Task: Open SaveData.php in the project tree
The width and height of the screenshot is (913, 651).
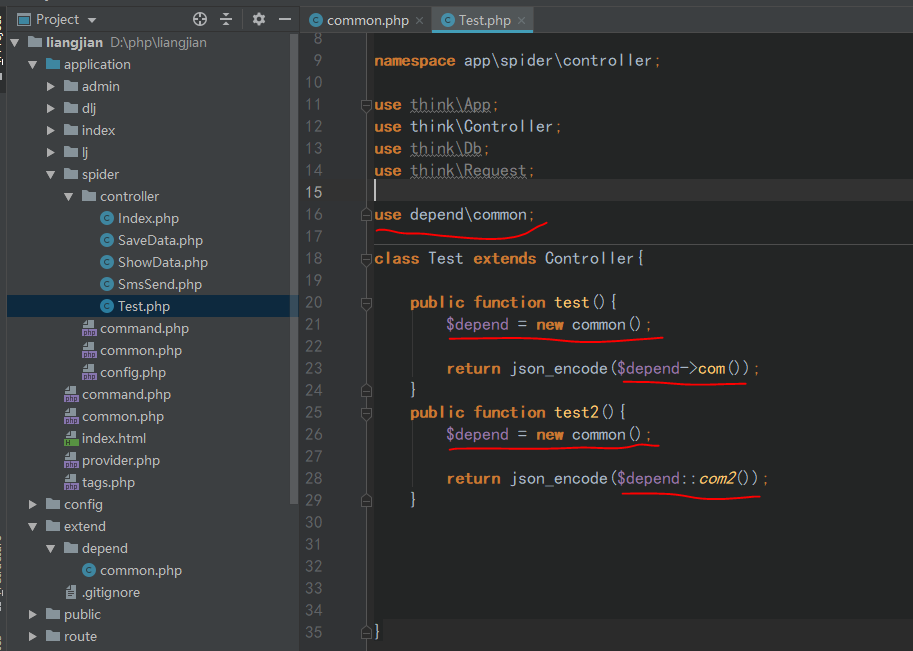Action: pyautogui.click(x=160, y=240)
